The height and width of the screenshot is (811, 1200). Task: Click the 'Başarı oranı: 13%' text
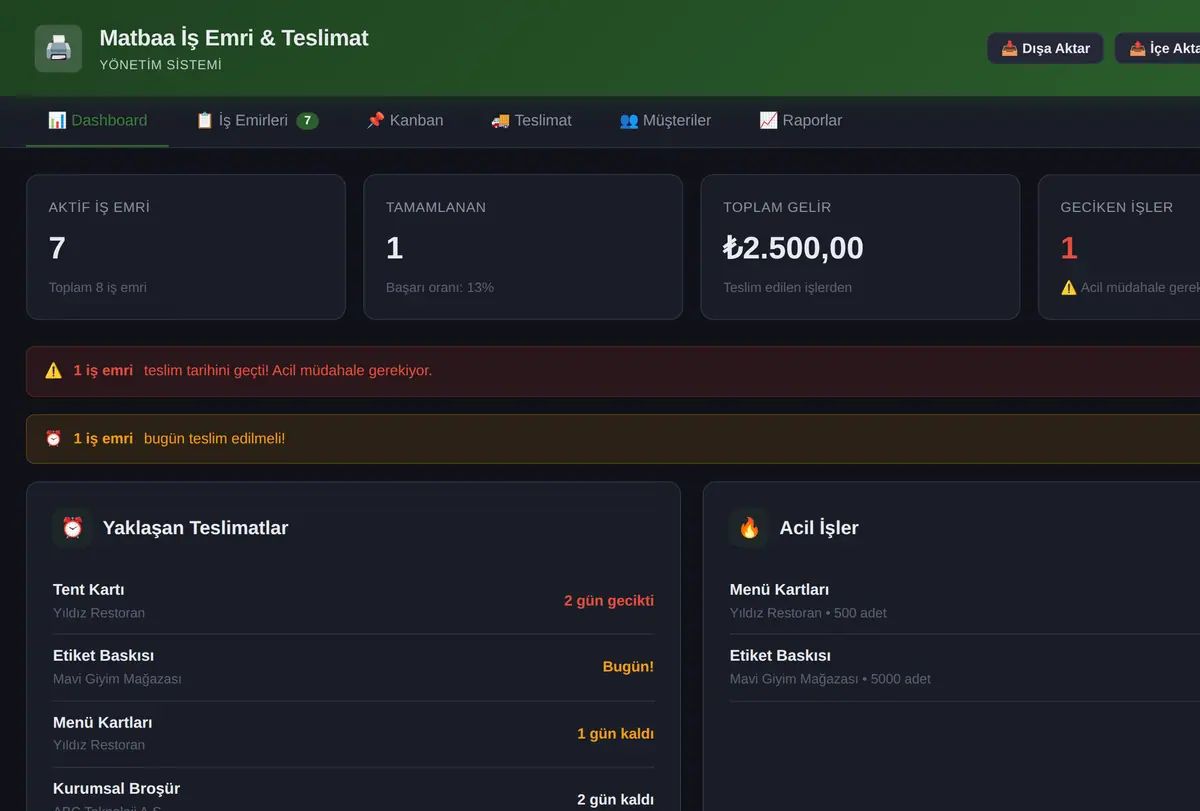(440, 288)
